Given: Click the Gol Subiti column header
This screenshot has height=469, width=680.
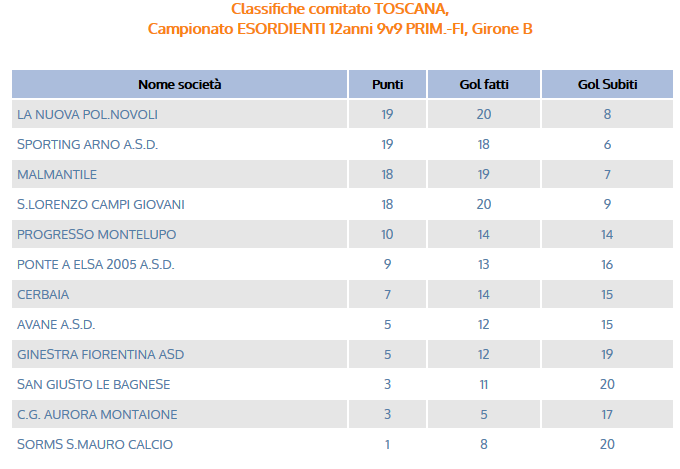Looking at the screenshot, I should tap(607, 84).
